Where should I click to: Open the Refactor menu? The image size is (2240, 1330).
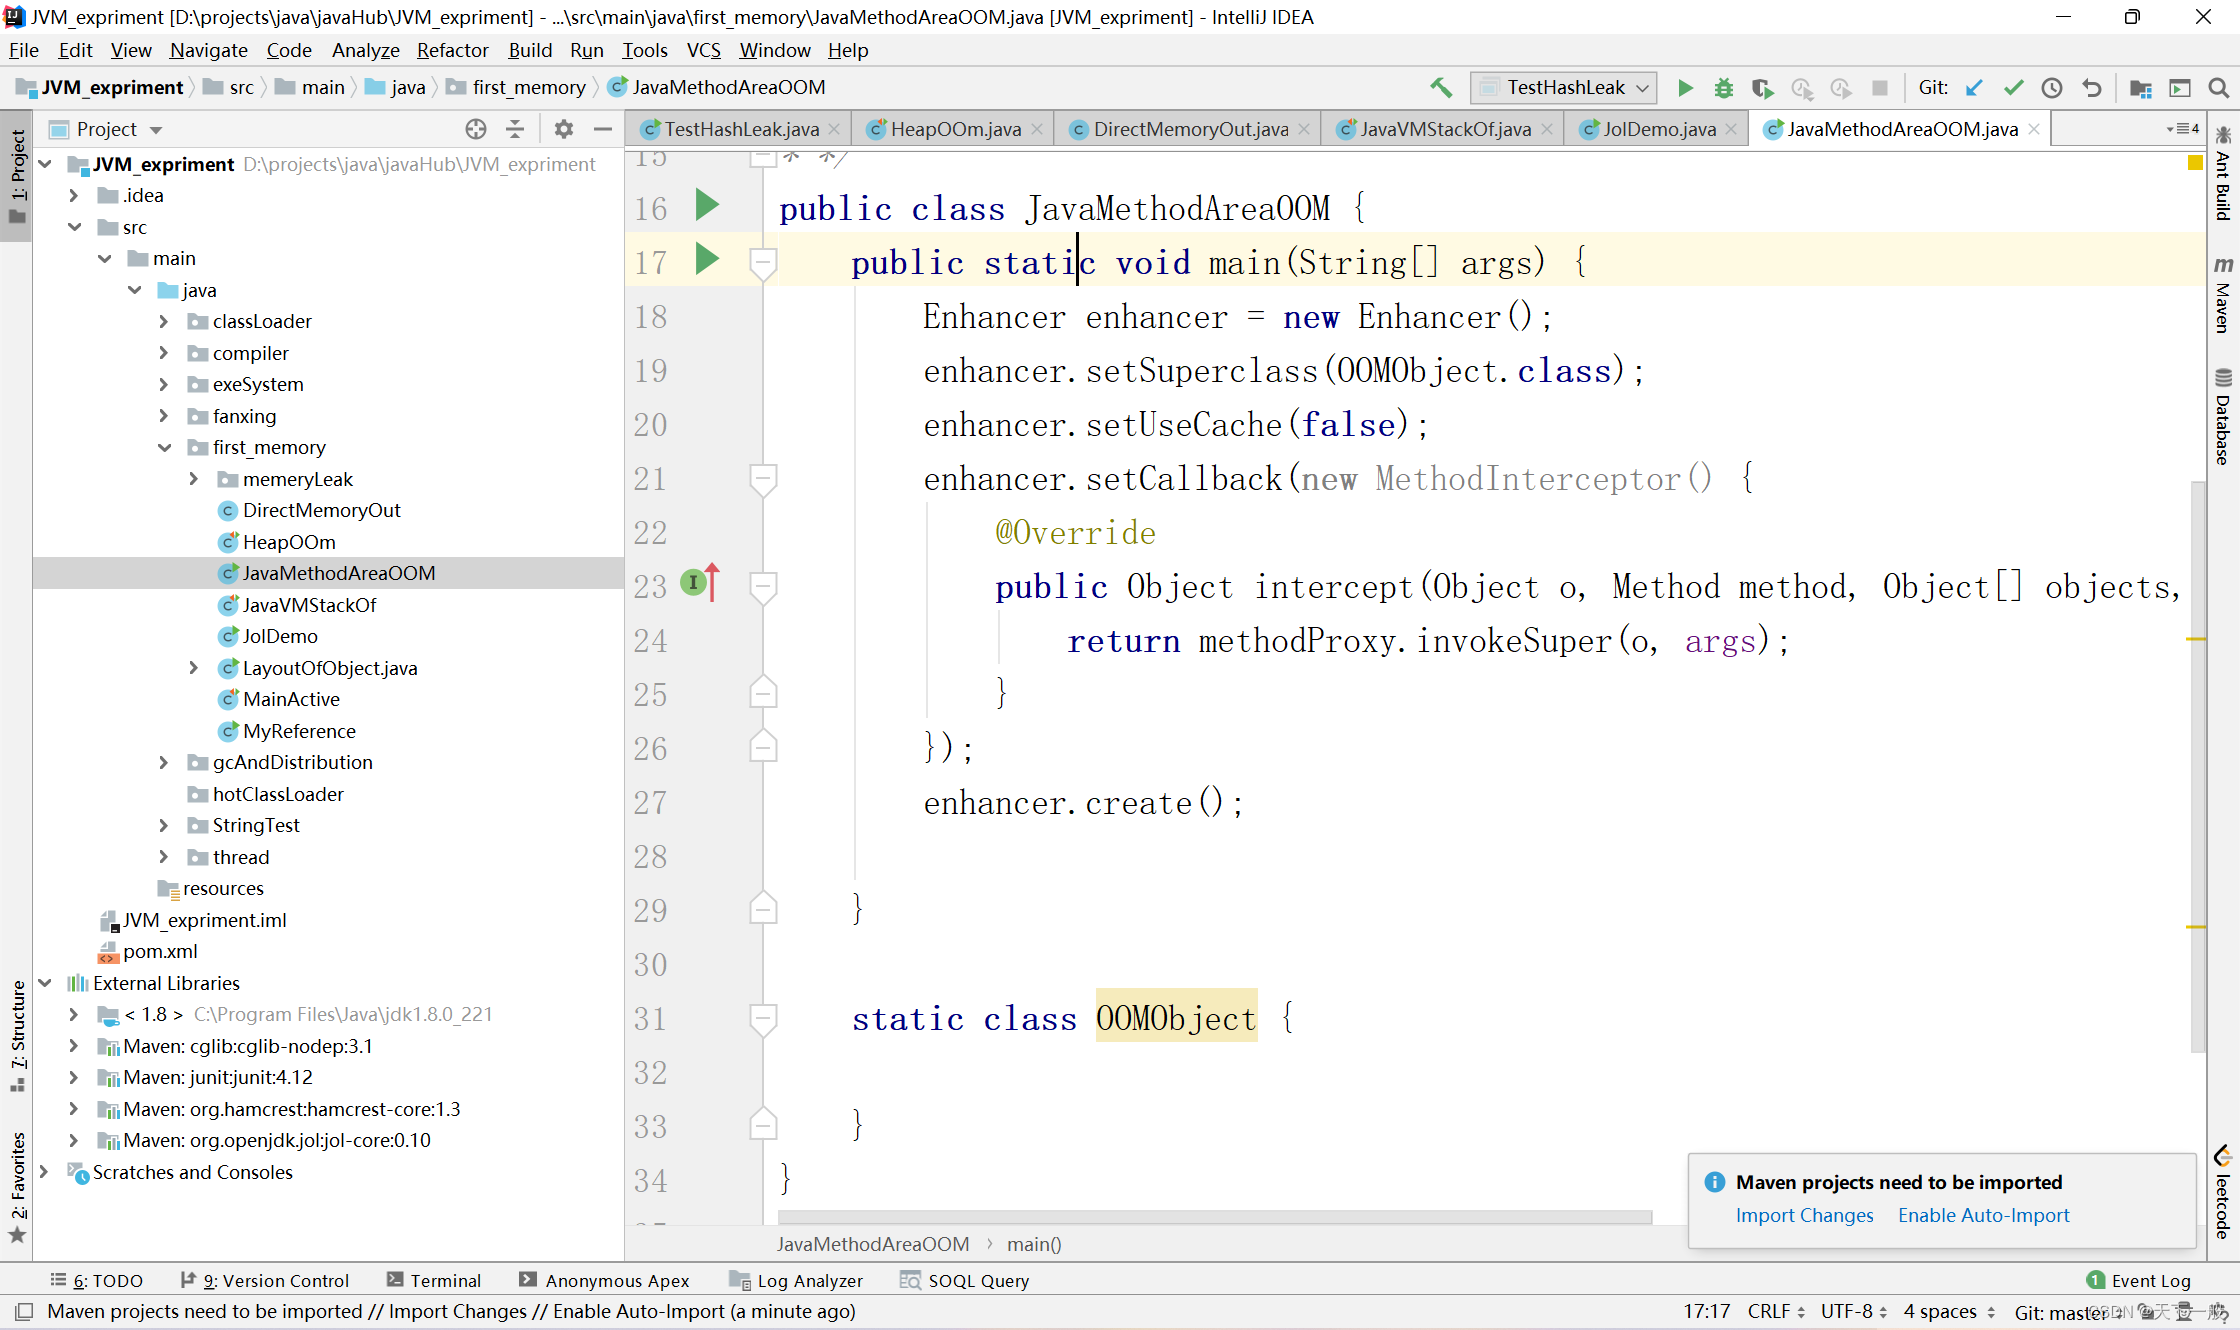point(452,50)
